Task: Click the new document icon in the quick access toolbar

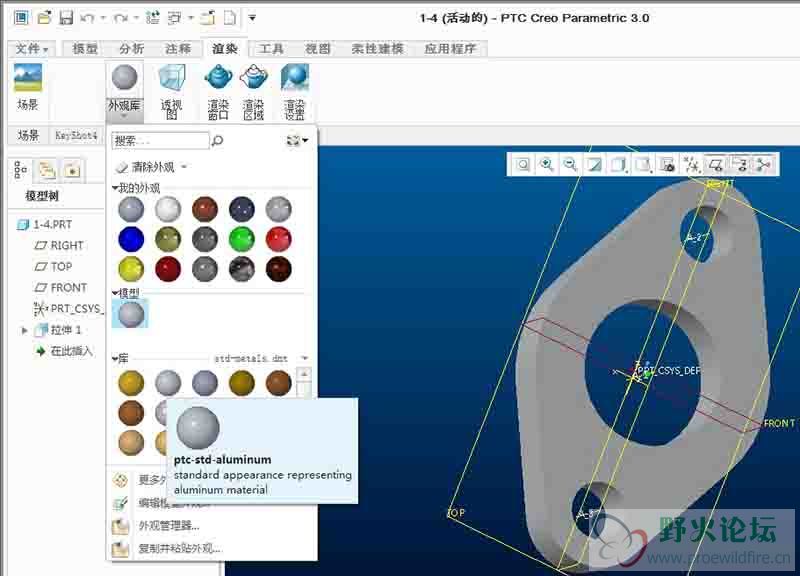Action: pyautogui.click(x=230, y=18)
